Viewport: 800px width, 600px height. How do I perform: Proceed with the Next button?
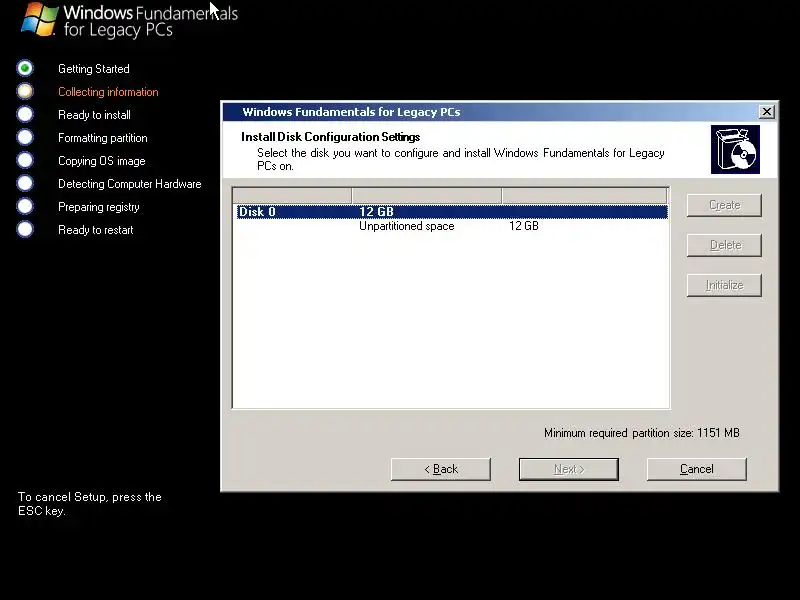(568, 469)
